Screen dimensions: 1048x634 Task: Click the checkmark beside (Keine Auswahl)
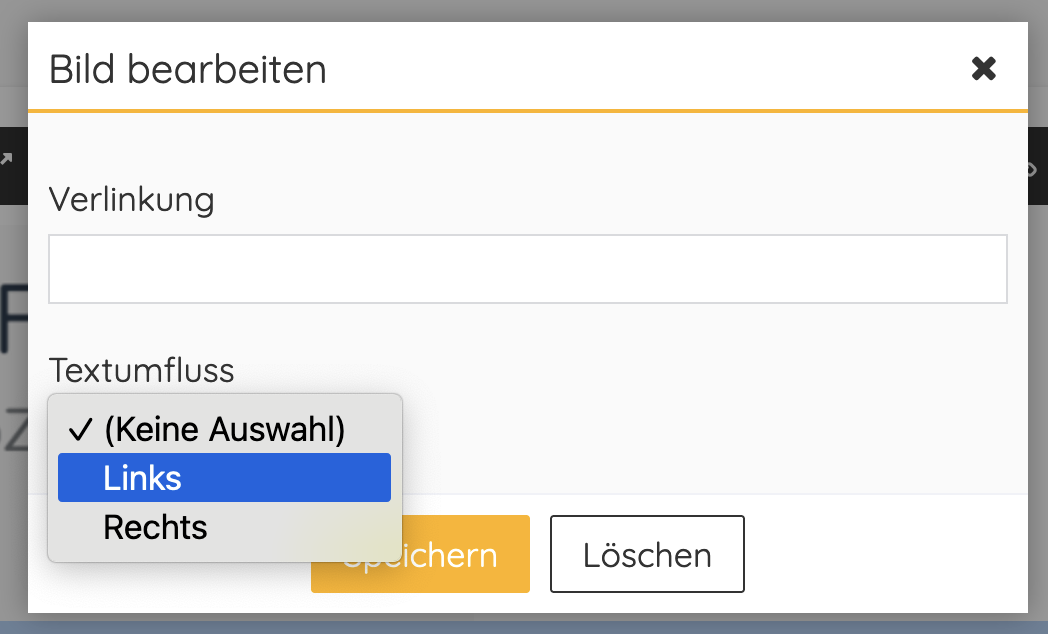[80, 430]
